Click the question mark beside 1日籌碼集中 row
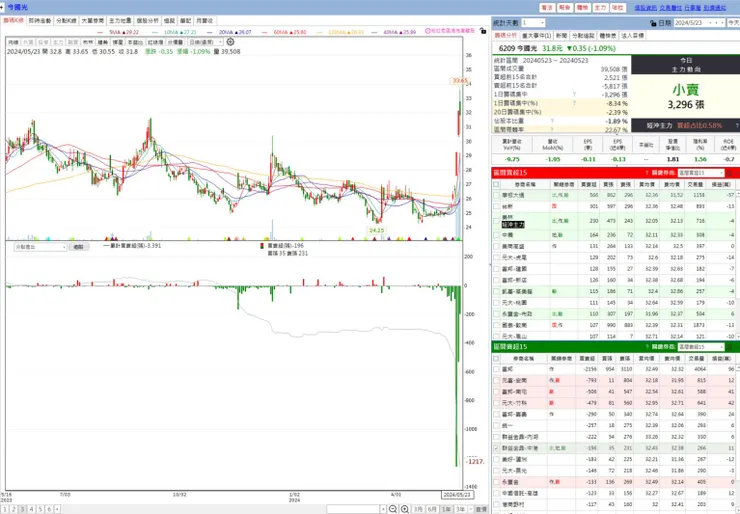Image resolution: width=740 pixels, height=514 pixels. coord(574,94)
